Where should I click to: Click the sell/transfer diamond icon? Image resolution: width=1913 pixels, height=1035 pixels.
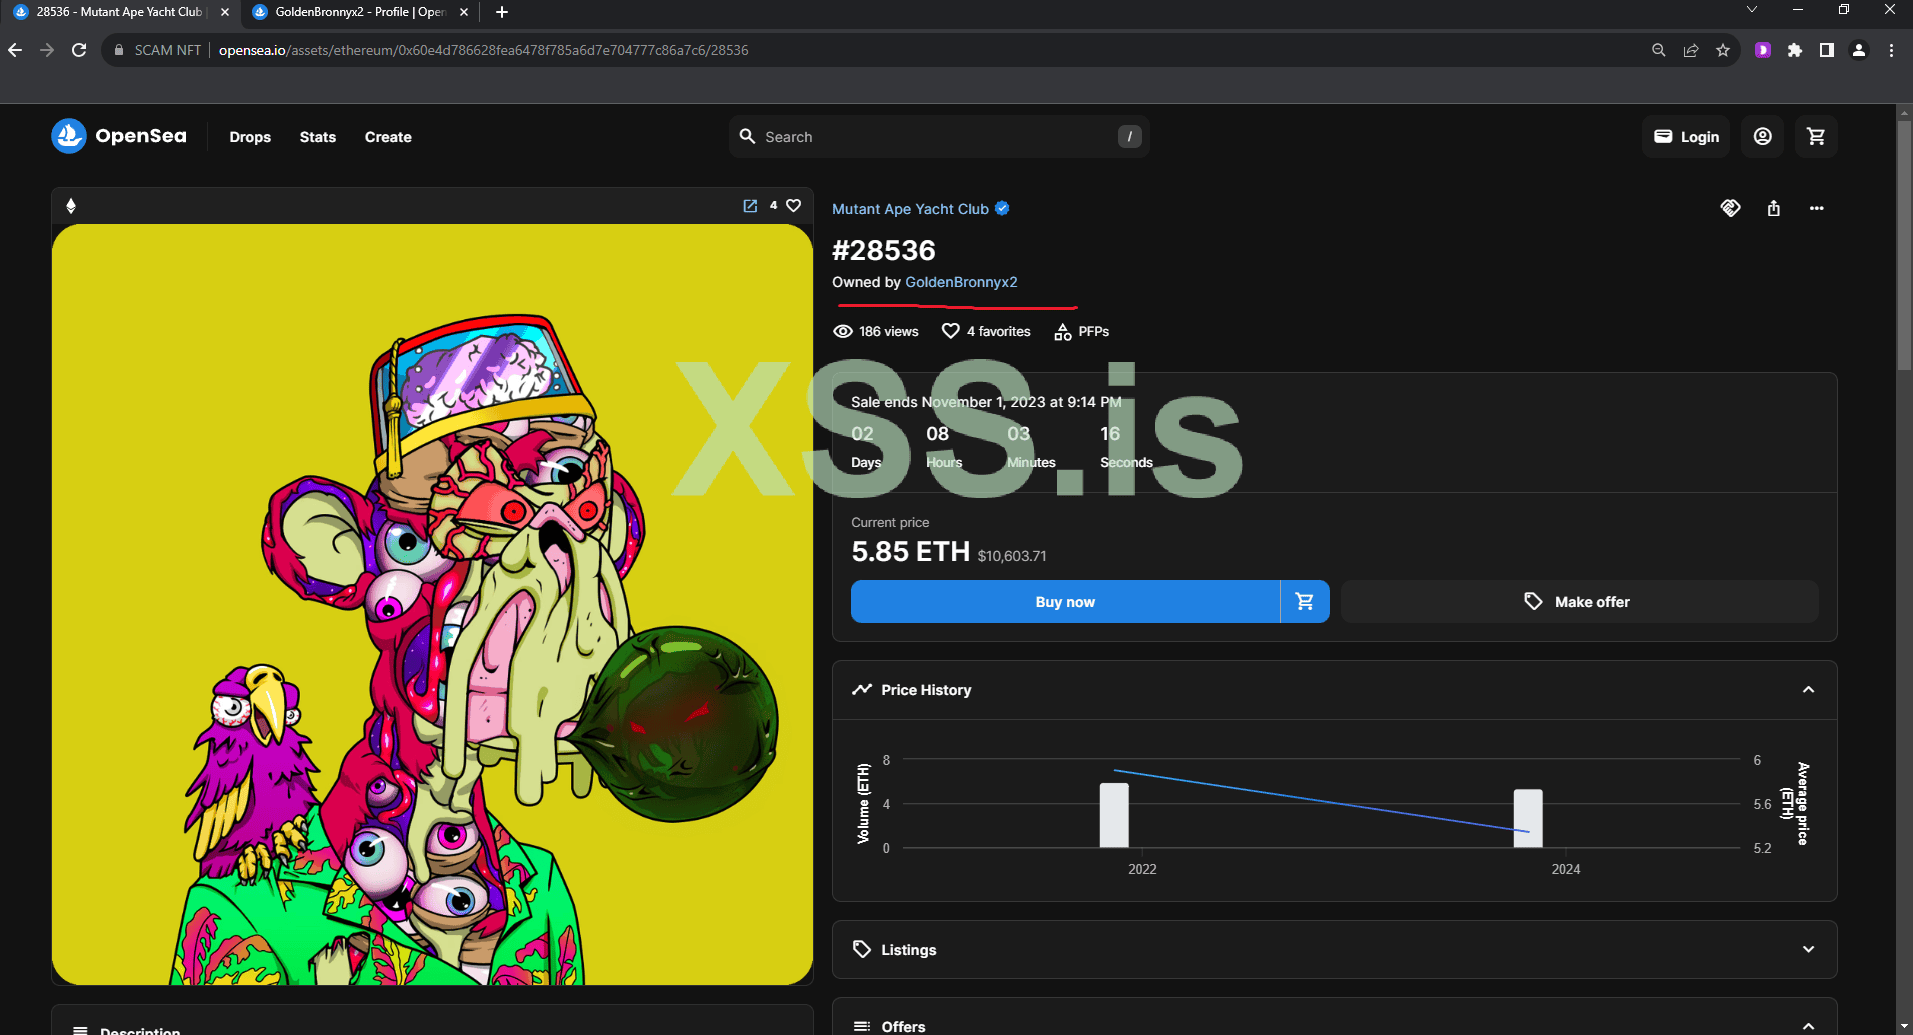pos(1731,208)
